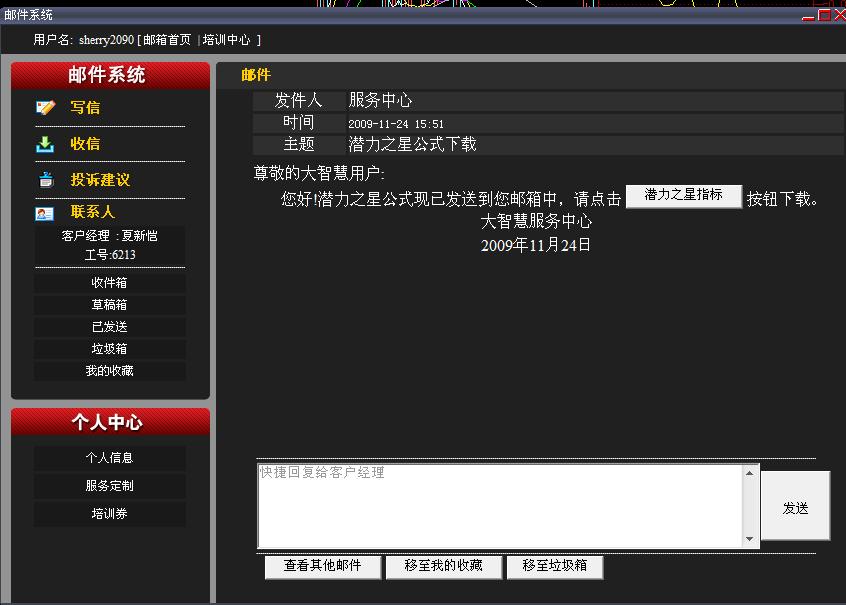Click the compose mail pencil icon

coord(45,107)
